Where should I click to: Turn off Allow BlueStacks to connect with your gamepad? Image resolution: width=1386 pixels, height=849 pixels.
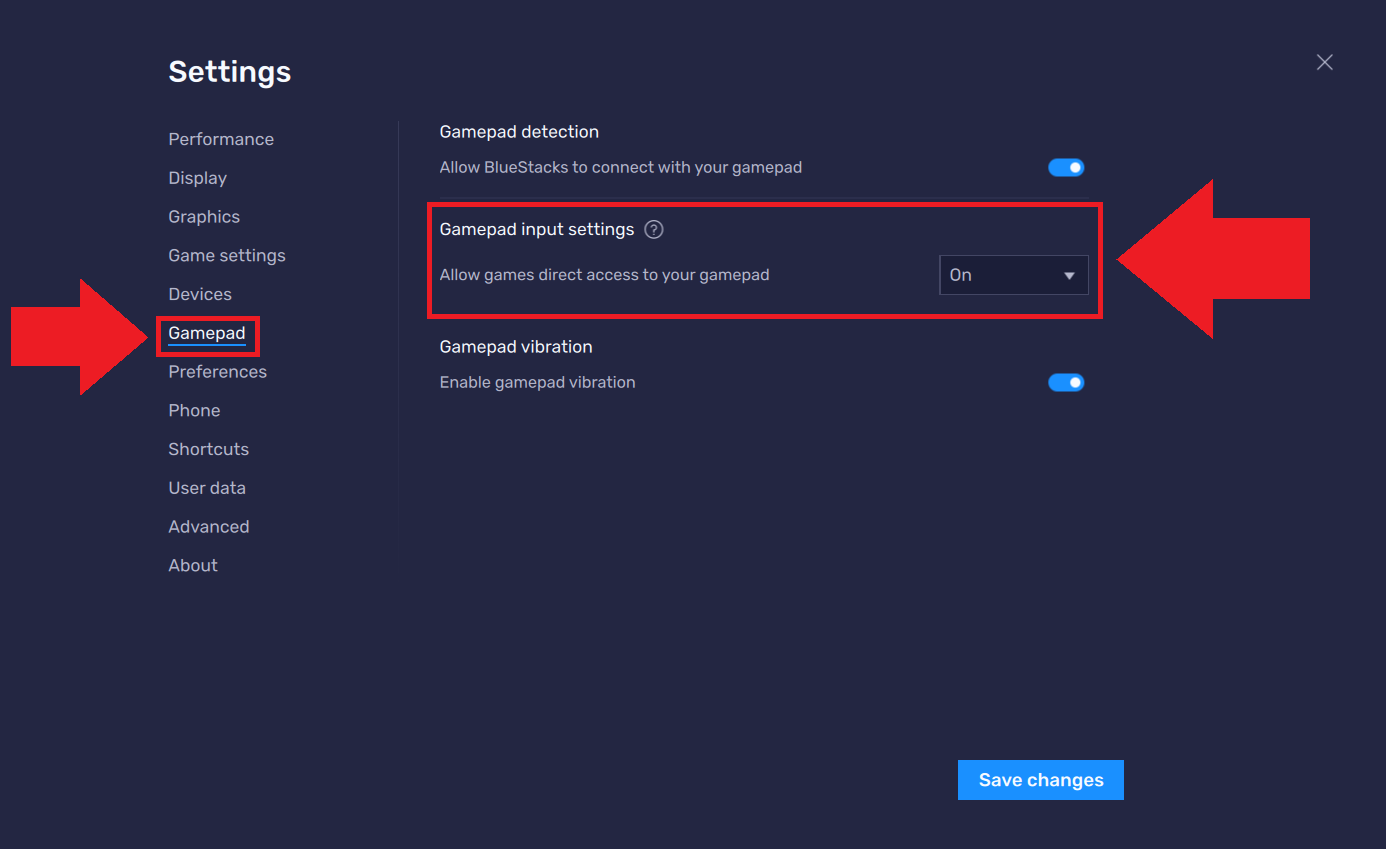pyautogui.click(x=1066, y=167)
